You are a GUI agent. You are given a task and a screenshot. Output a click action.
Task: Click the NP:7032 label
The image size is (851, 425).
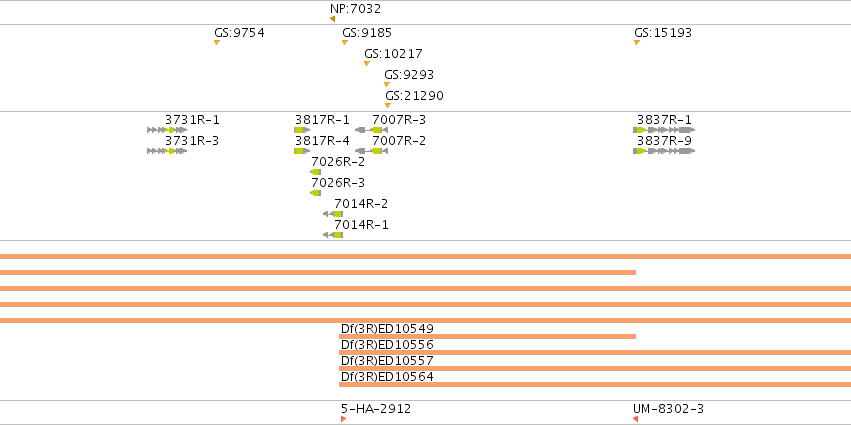(355, 9)
